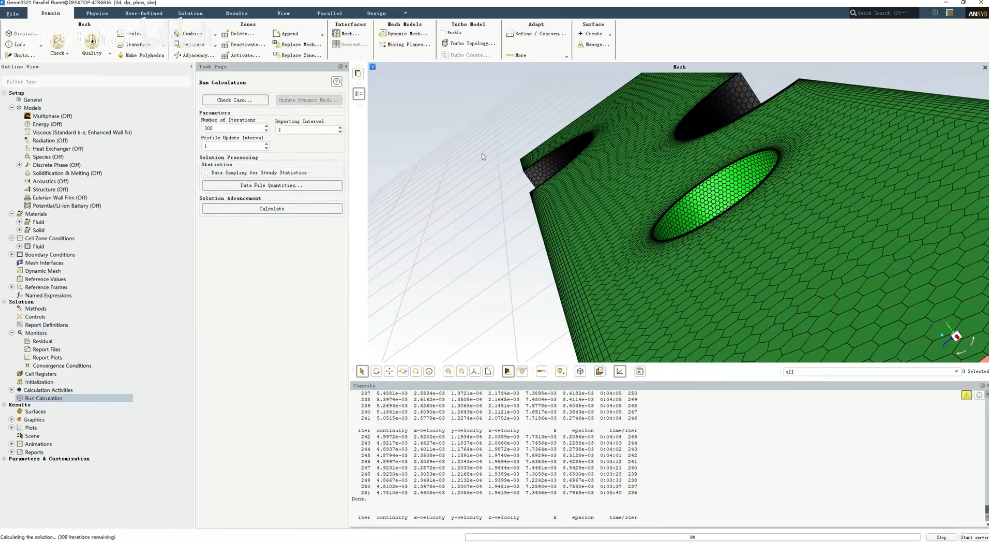Click the calculation progress bar
989x543 pixels.
click(692, 537)
